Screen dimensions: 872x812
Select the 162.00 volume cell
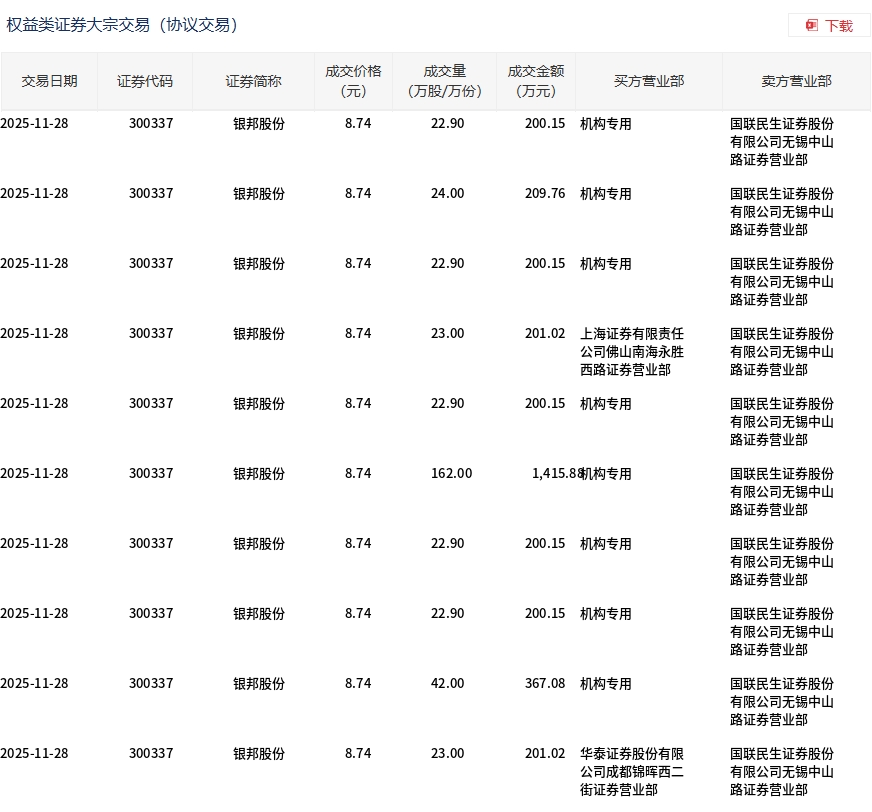click(x=451, y=473)
